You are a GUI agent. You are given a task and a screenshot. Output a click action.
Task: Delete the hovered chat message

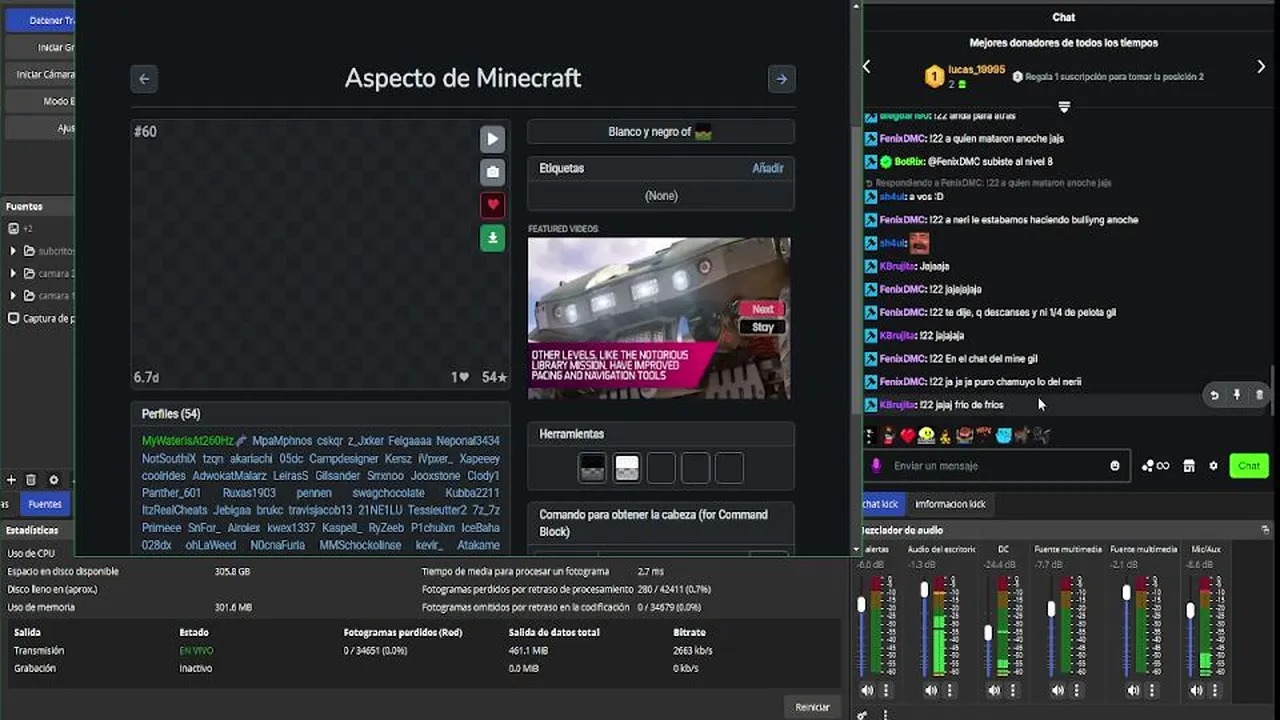(x=1259, y=395)
